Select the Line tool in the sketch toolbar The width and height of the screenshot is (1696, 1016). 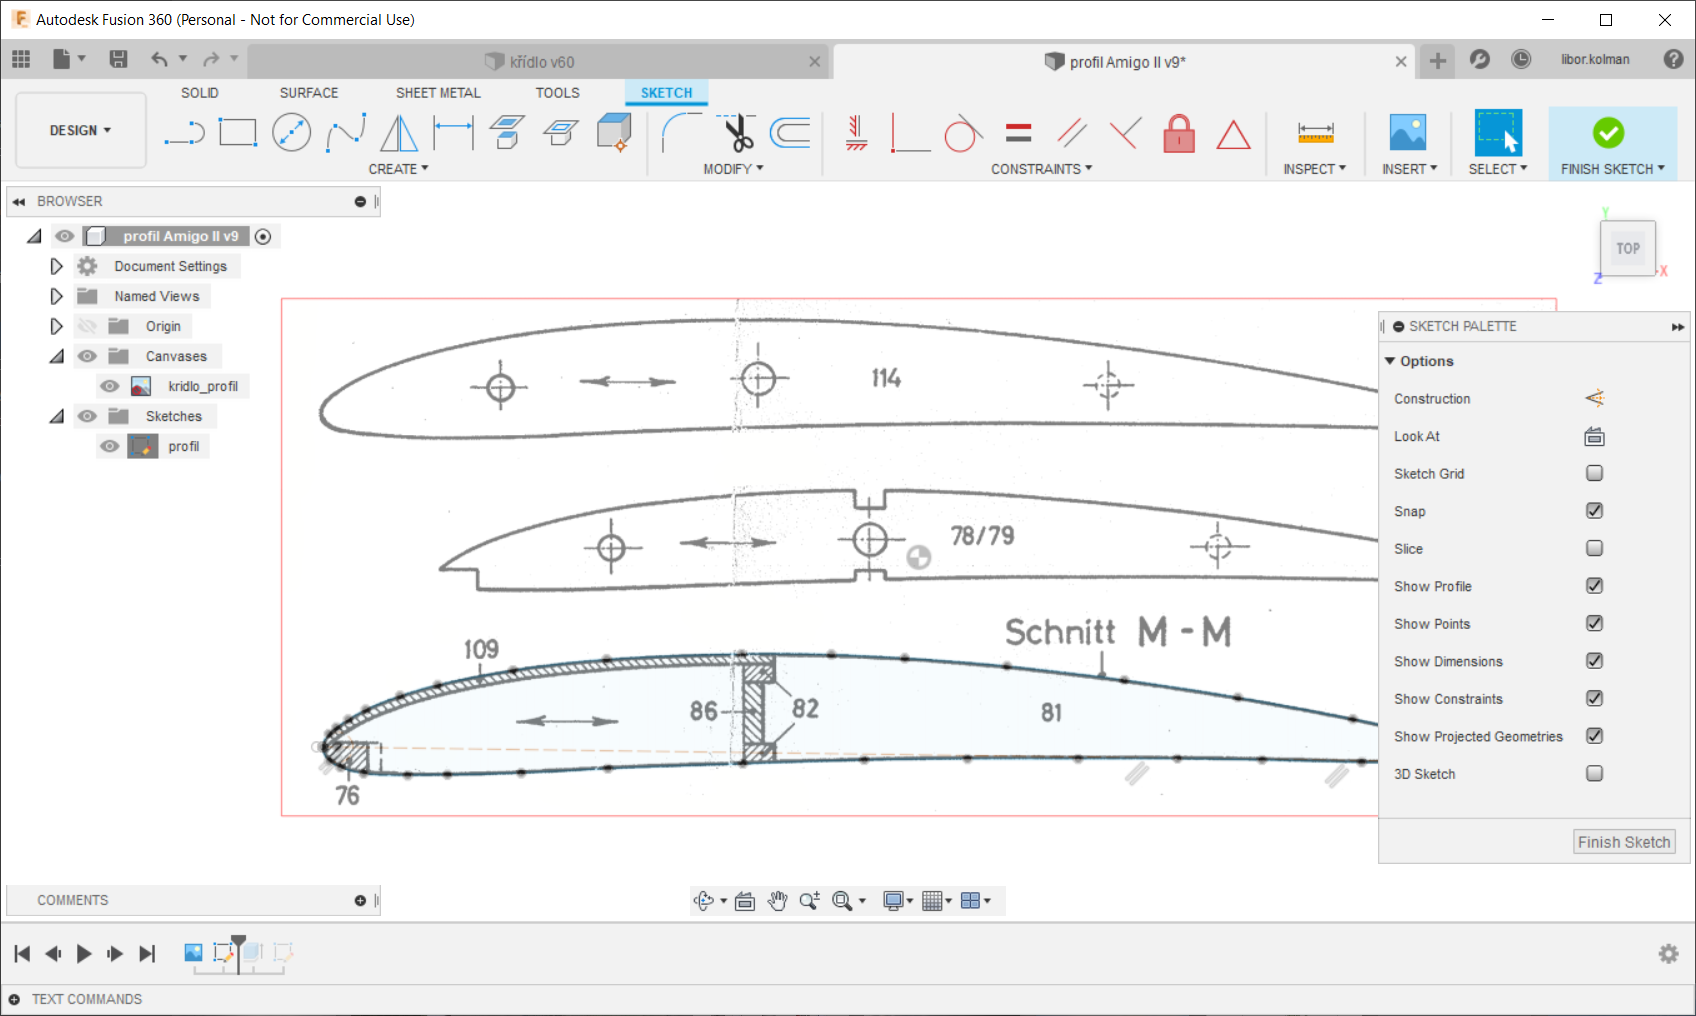tap(184, 133)
